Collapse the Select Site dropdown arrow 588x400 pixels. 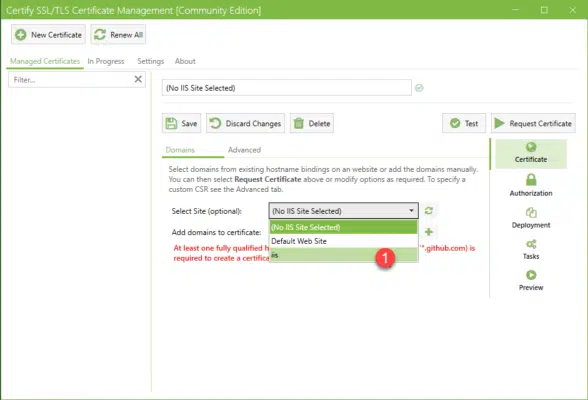tap(411, 211)
